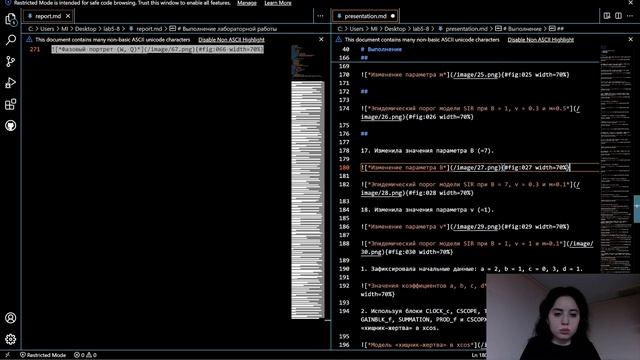Select report.md breadcrumb in left editor
640x360 pixels.
[x=149, y=29]
